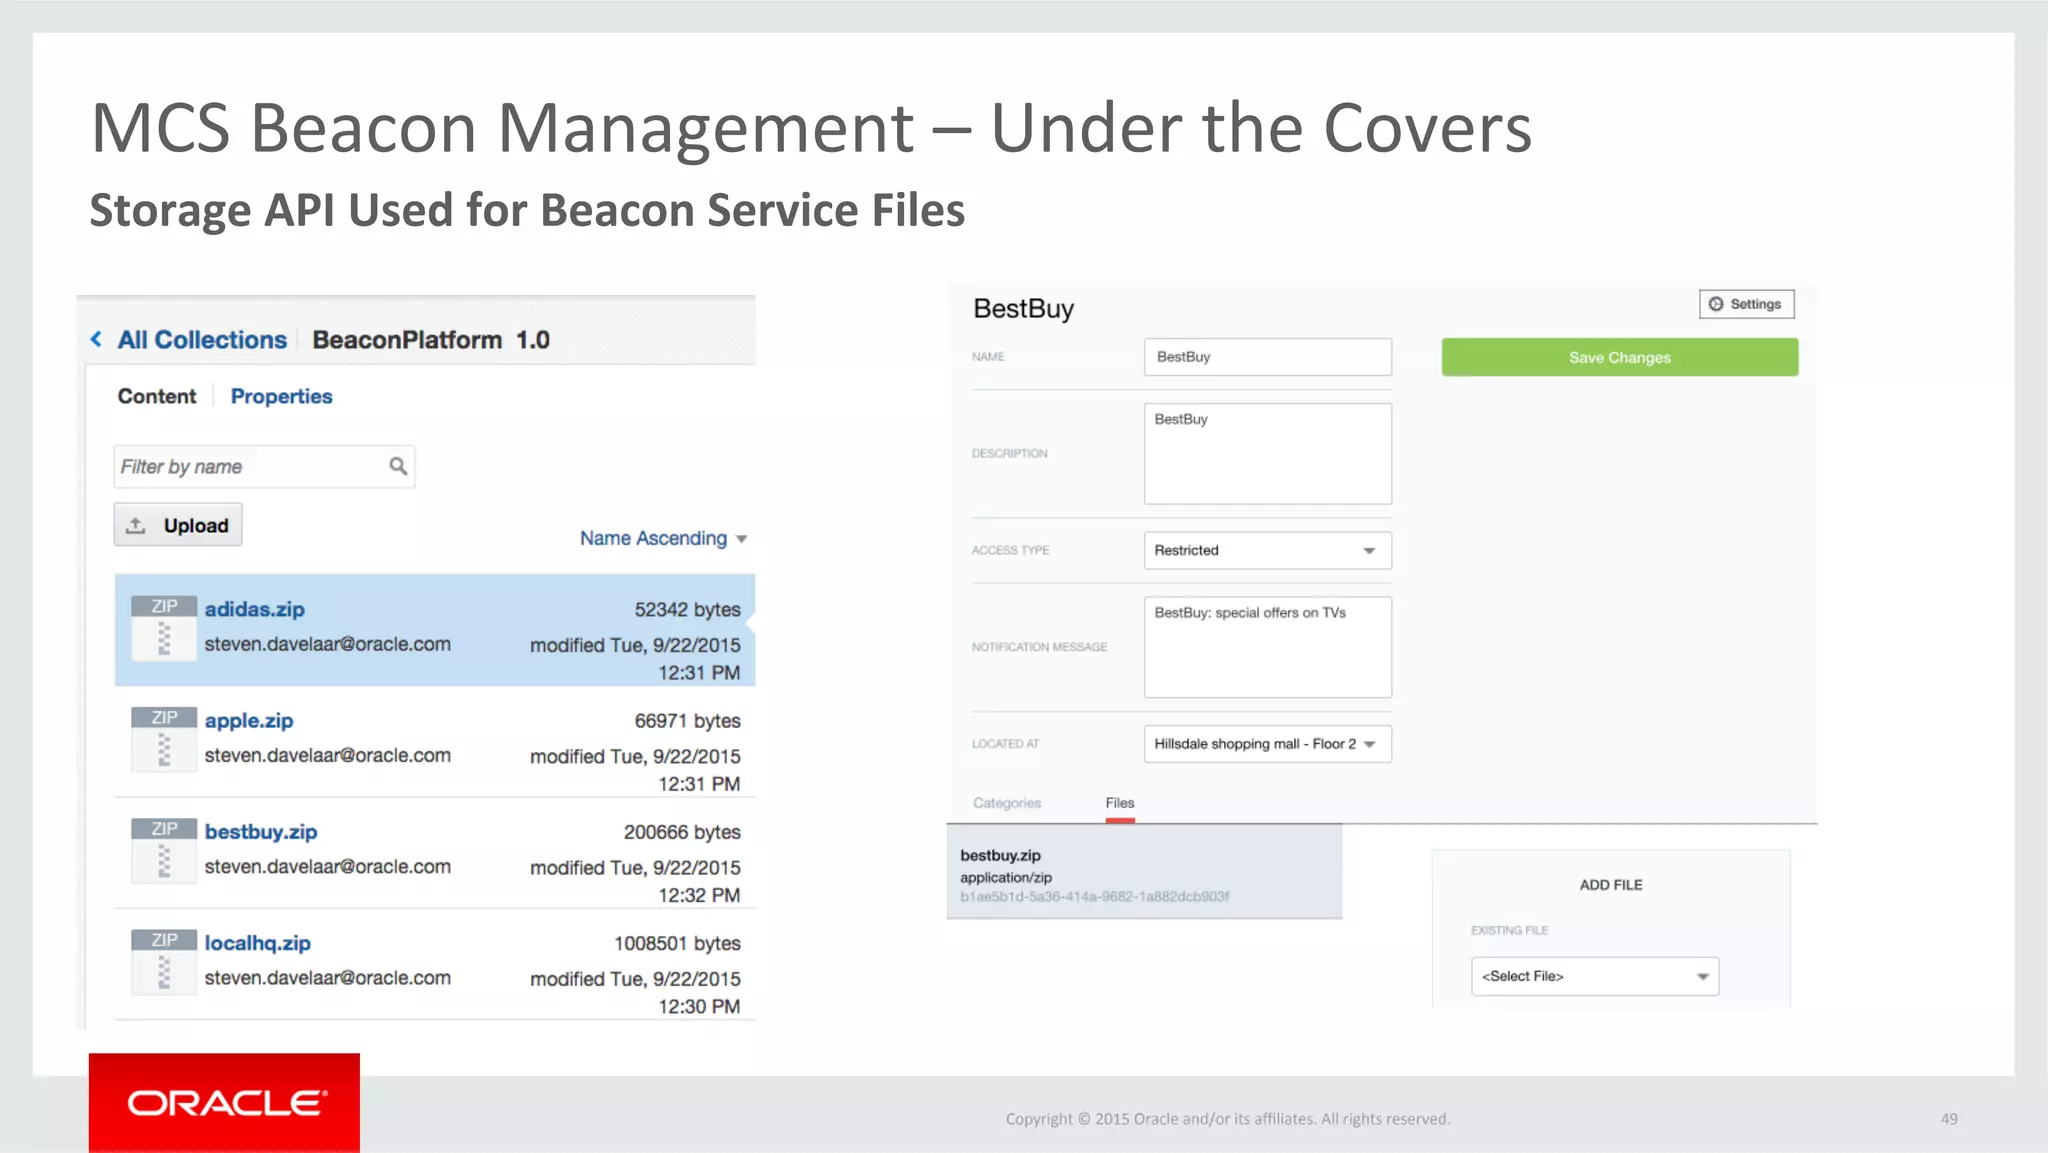This screenshot has height=1153, width=2048.
Task: Click the BestBuy page heading
Action: [1023, 309]
